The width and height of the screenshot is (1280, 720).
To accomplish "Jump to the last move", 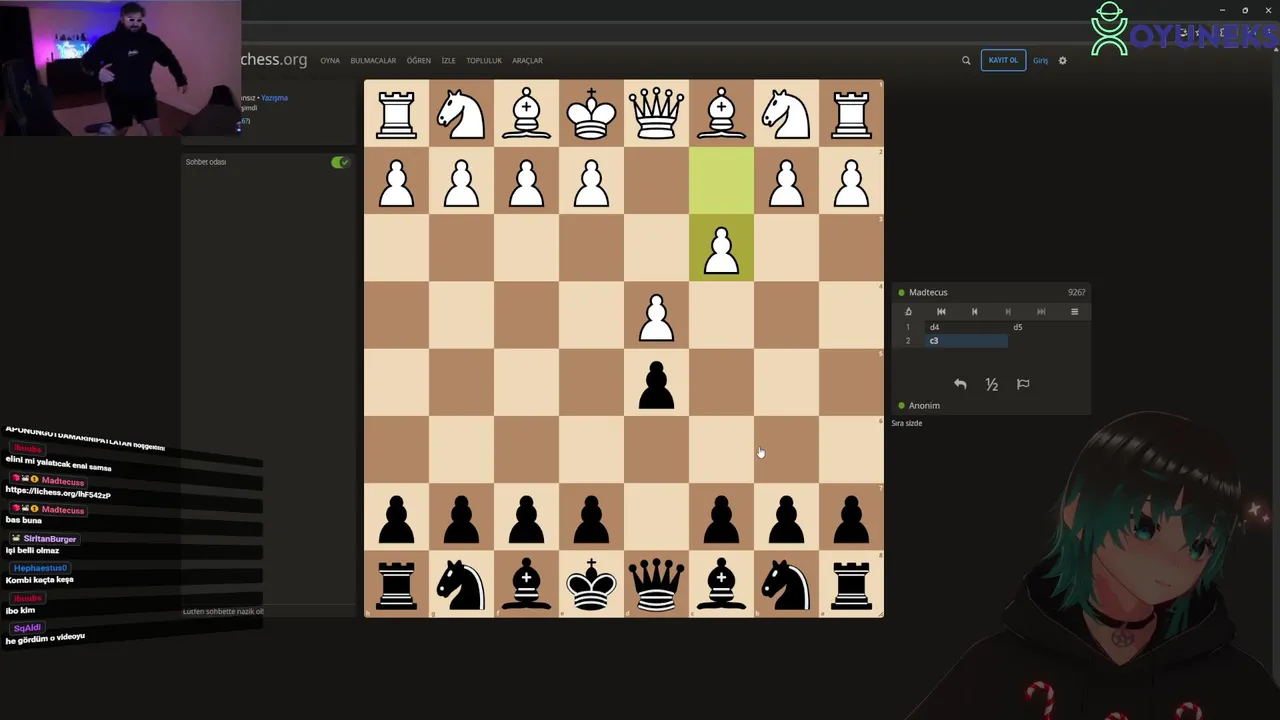I will [x=1041, y=312].
